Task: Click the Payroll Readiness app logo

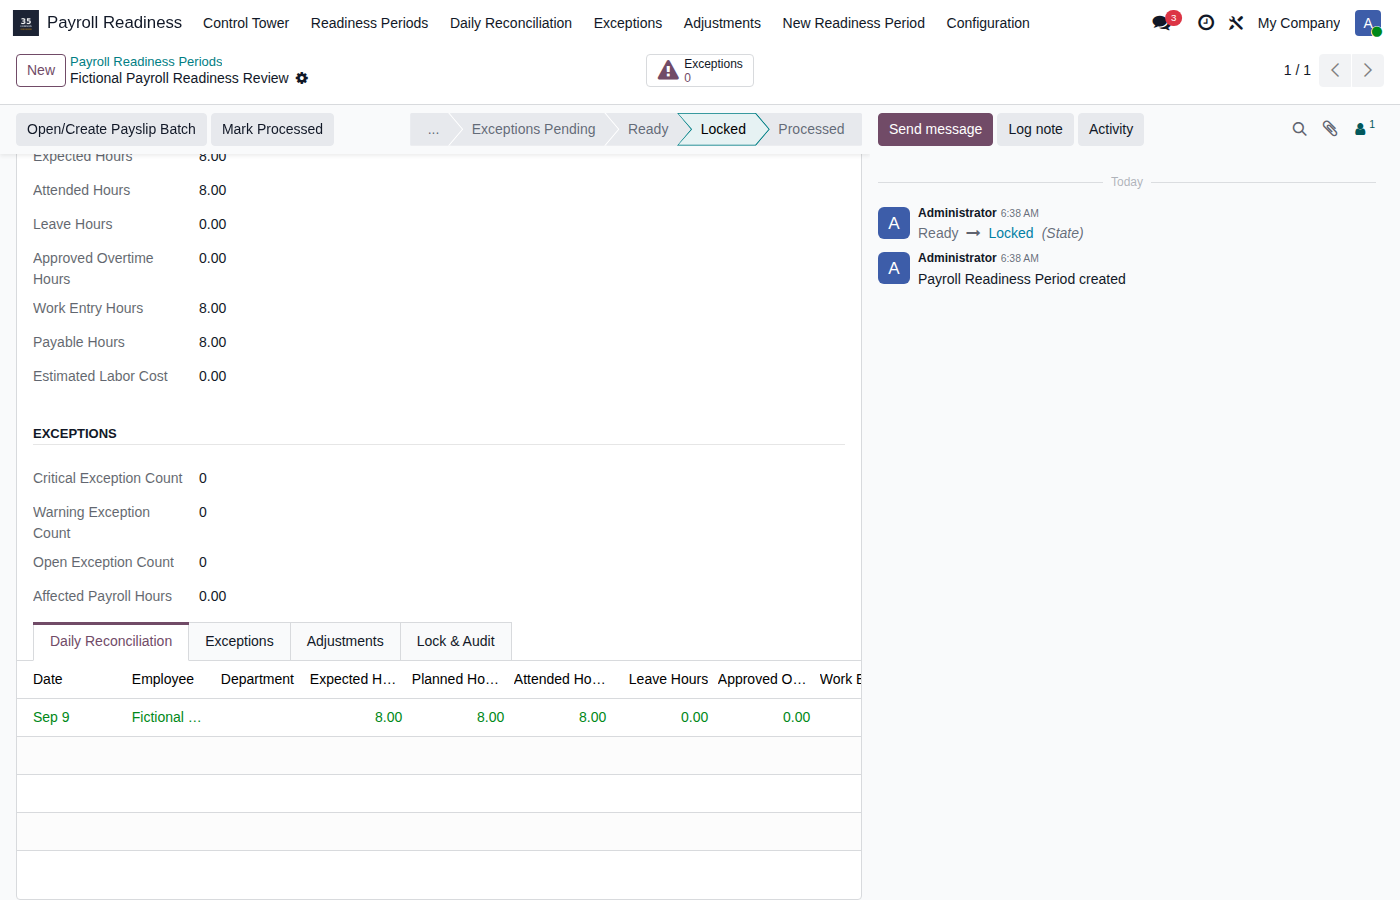Action: pyautogui.click(x=26, y=22)
